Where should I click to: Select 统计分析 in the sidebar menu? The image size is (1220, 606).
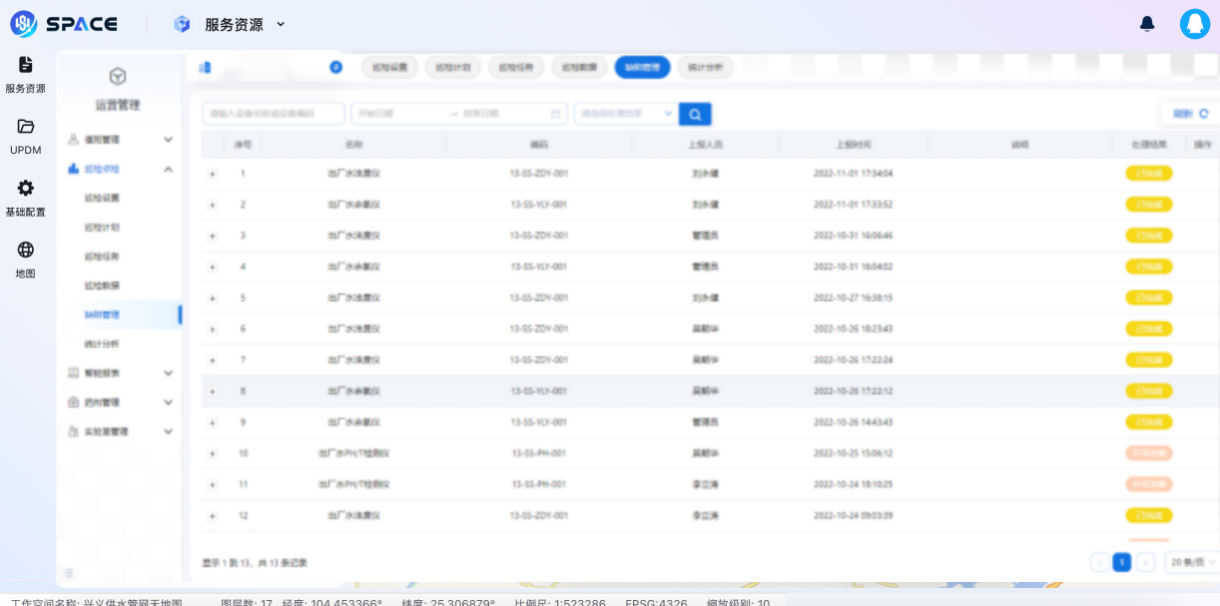[x=102, y=344]
